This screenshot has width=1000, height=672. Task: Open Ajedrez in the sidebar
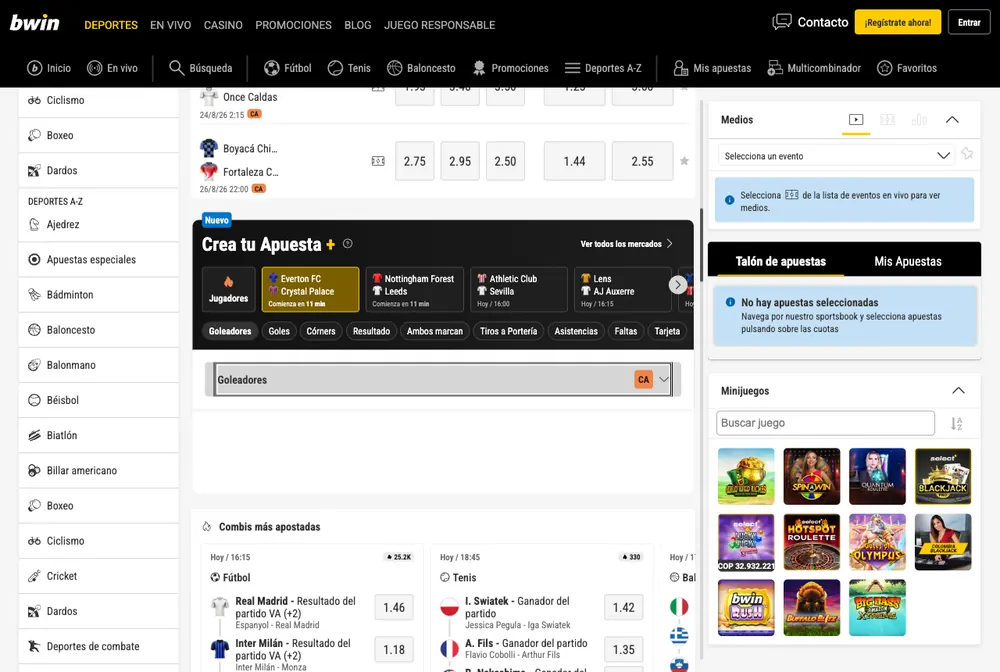pyautogui.click(x=99, y=224)
